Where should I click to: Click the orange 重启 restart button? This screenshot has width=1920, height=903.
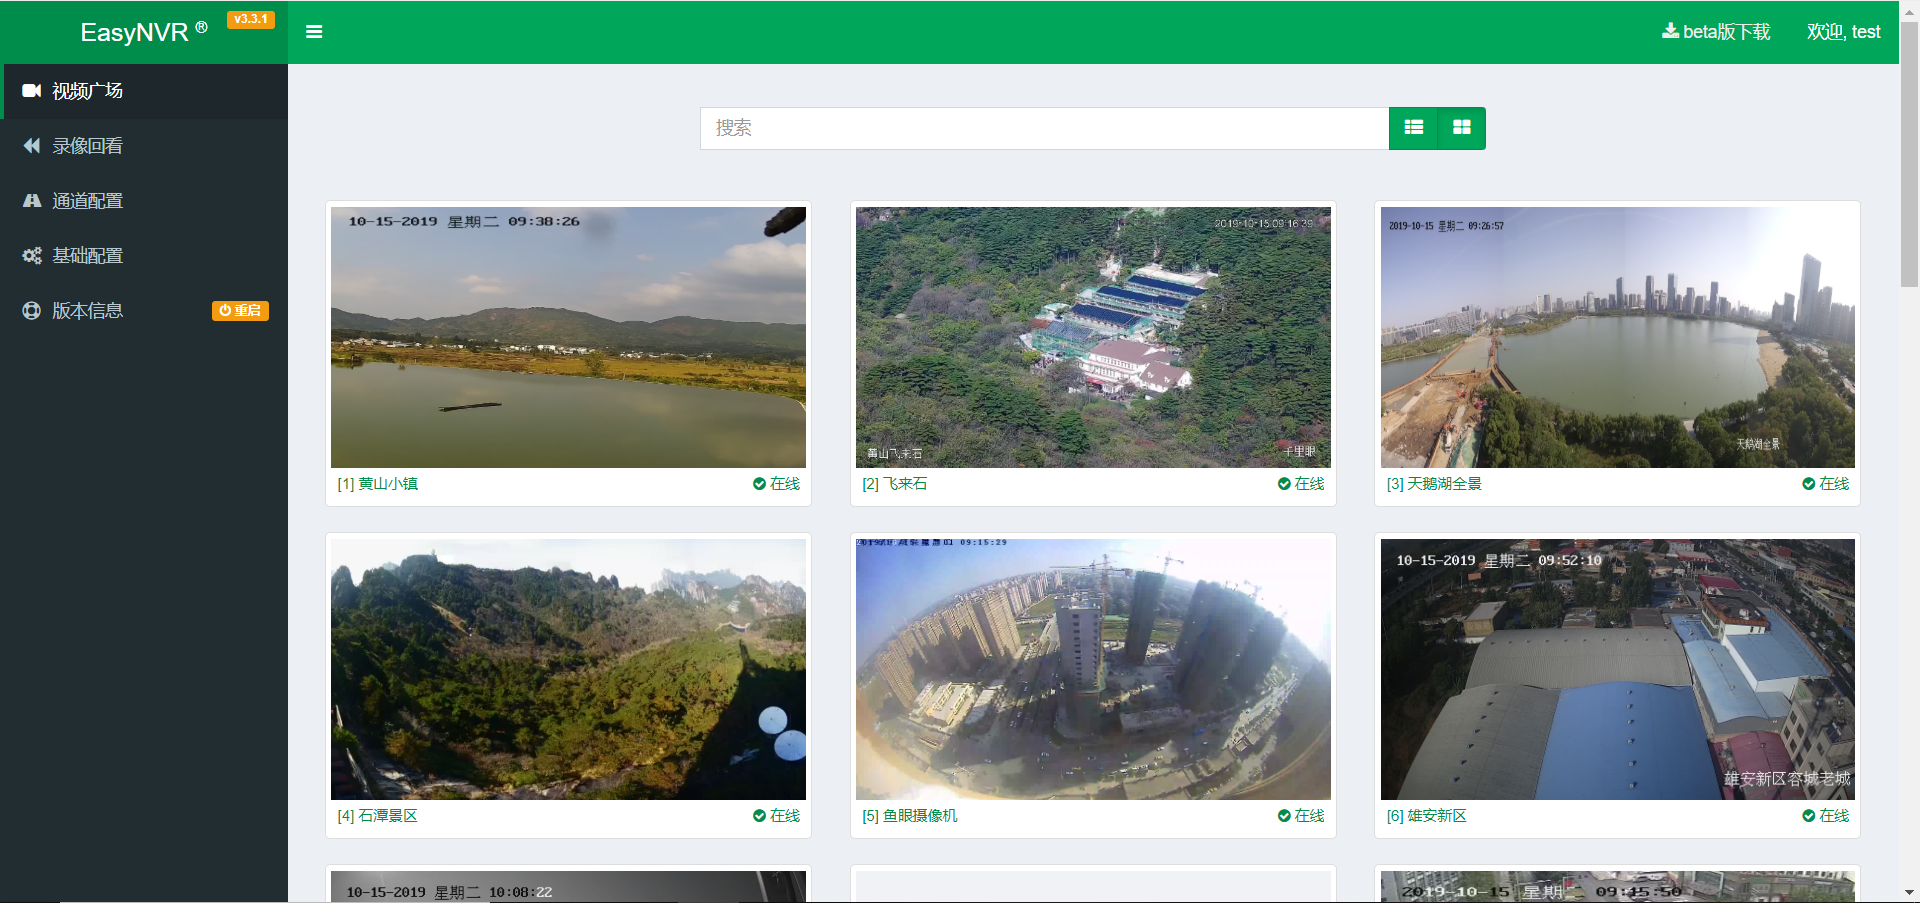click(240, 311)
